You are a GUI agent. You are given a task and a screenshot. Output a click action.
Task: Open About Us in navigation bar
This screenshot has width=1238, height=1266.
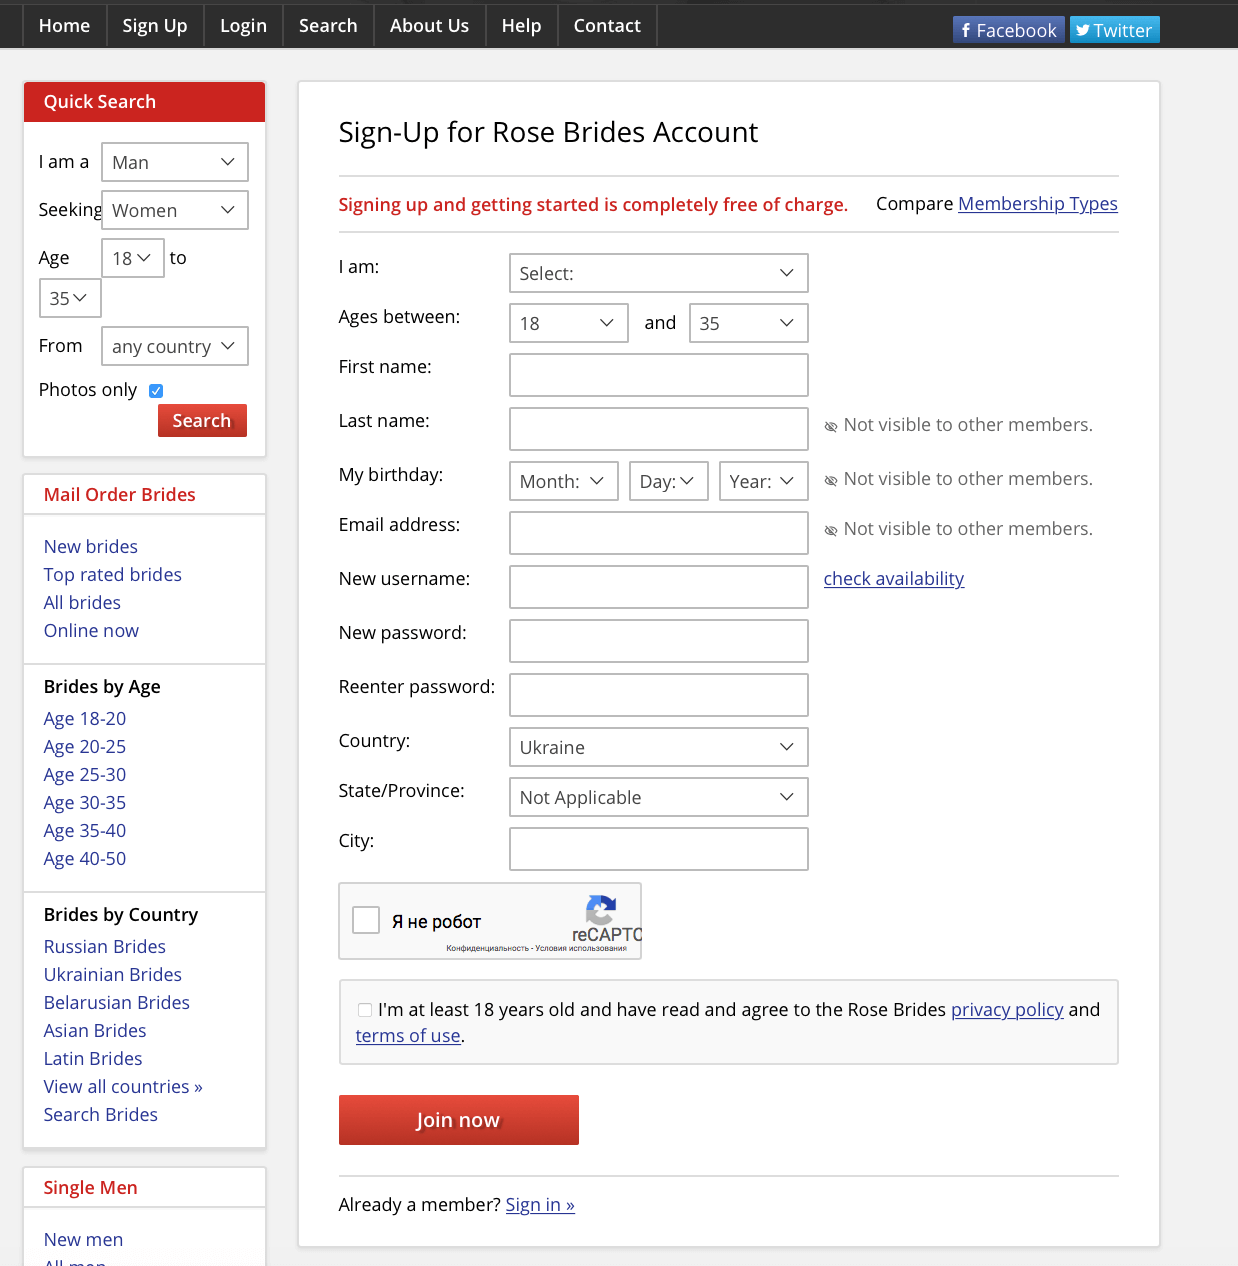click(430, 26)
